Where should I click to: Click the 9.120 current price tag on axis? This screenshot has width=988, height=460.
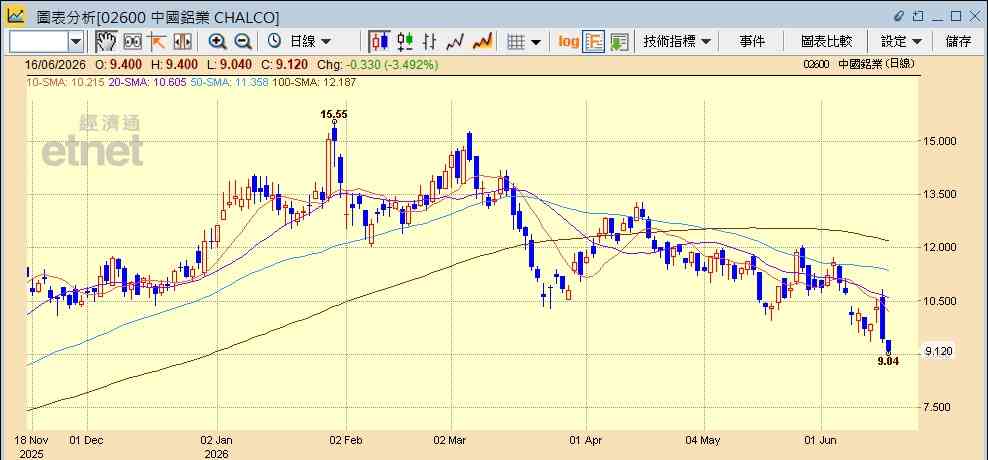point(938,352)
